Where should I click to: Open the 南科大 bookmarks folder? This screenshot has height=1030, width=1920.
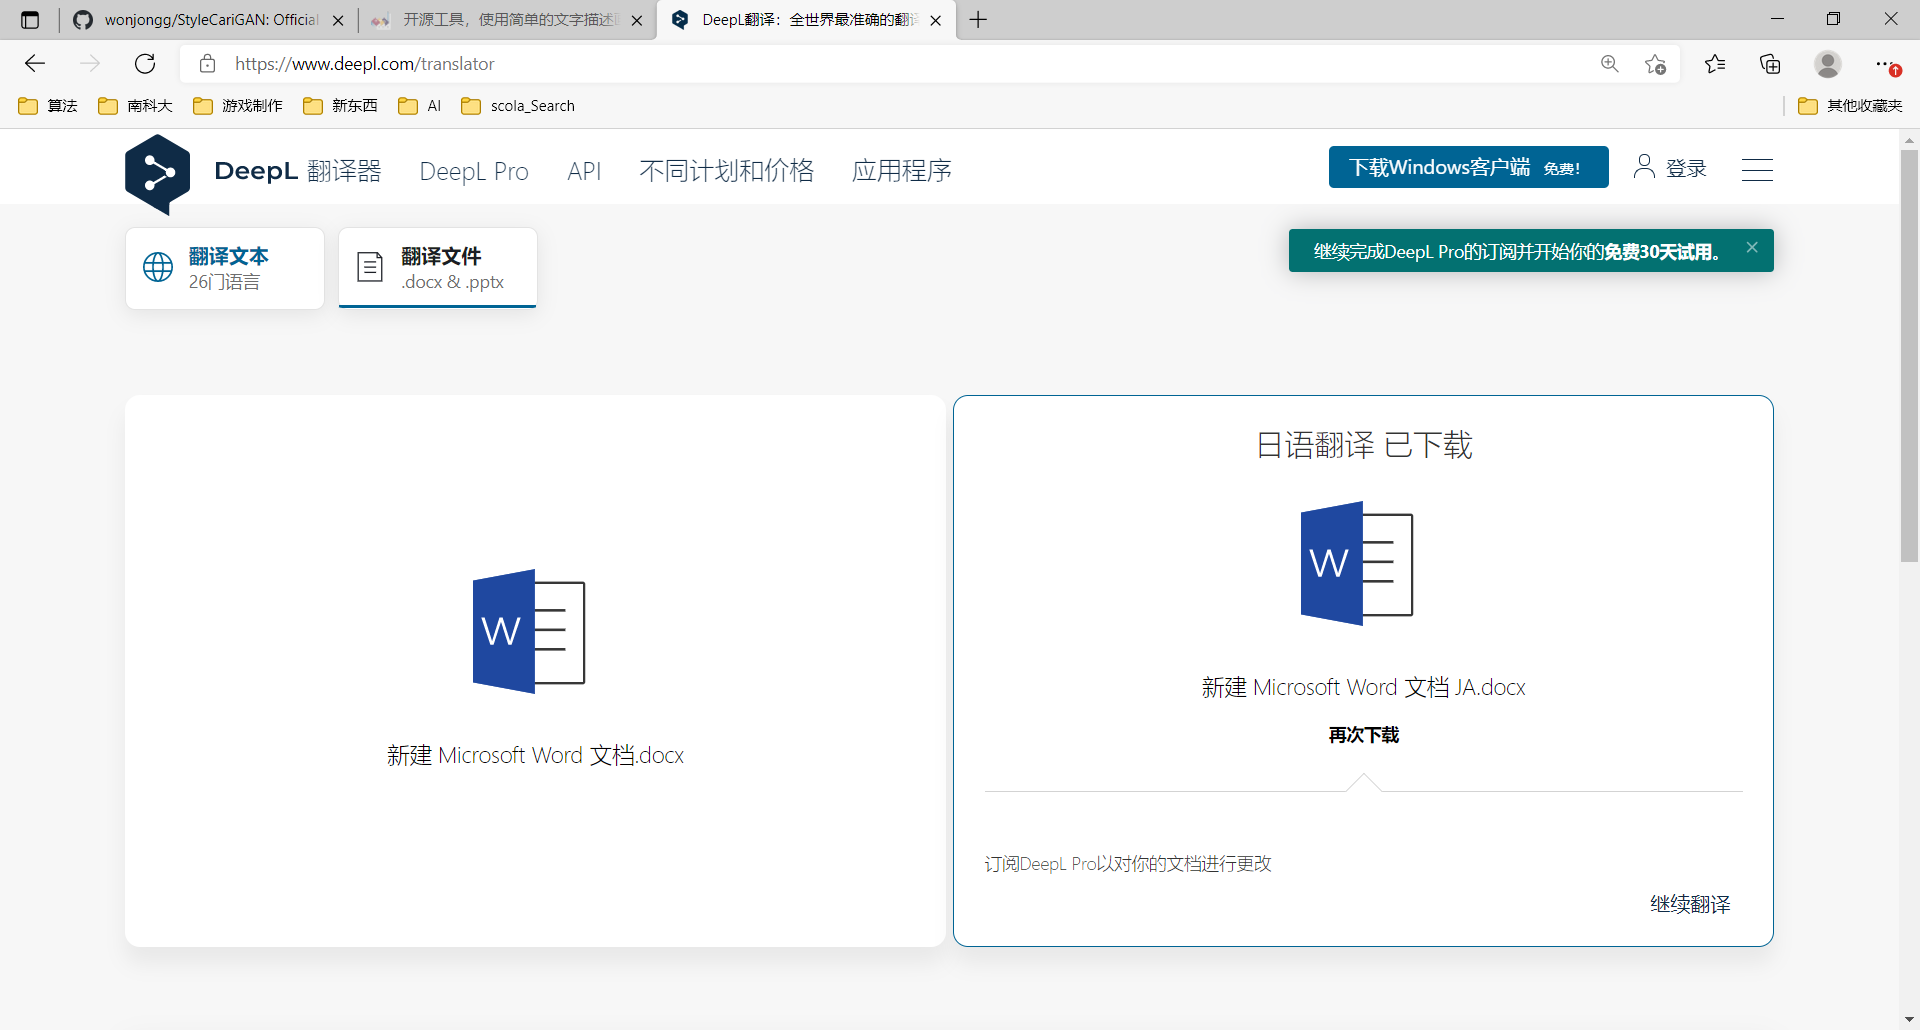click(x=136, y=106)
